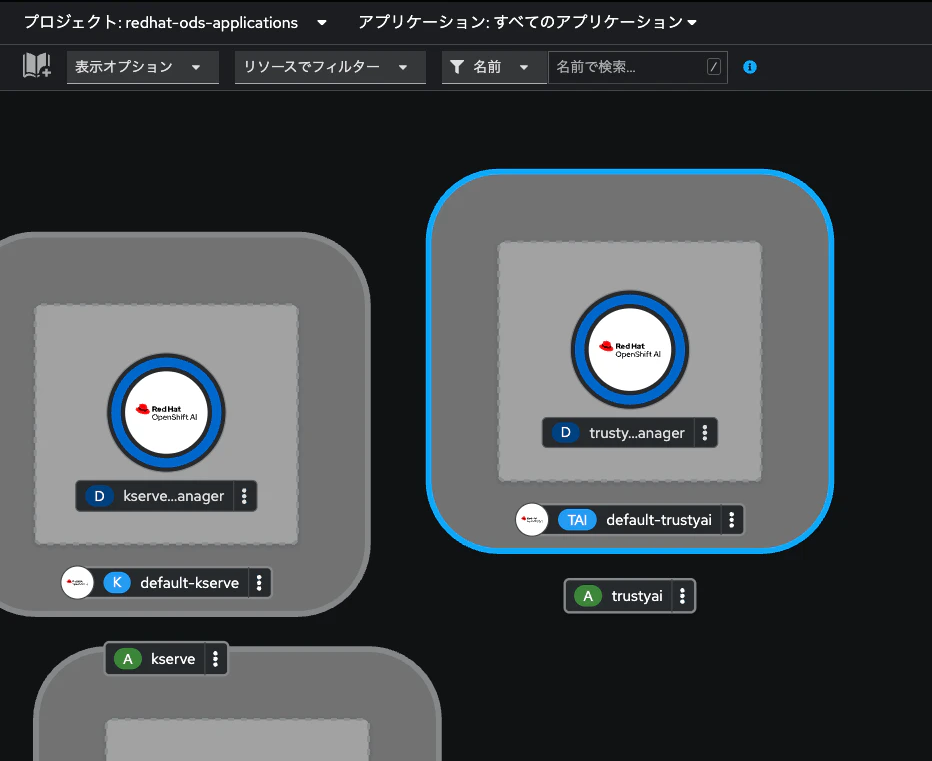The image size is (932, 761).
Task: Open kebab menu for trusty...anager
Action: click(705, 433)
